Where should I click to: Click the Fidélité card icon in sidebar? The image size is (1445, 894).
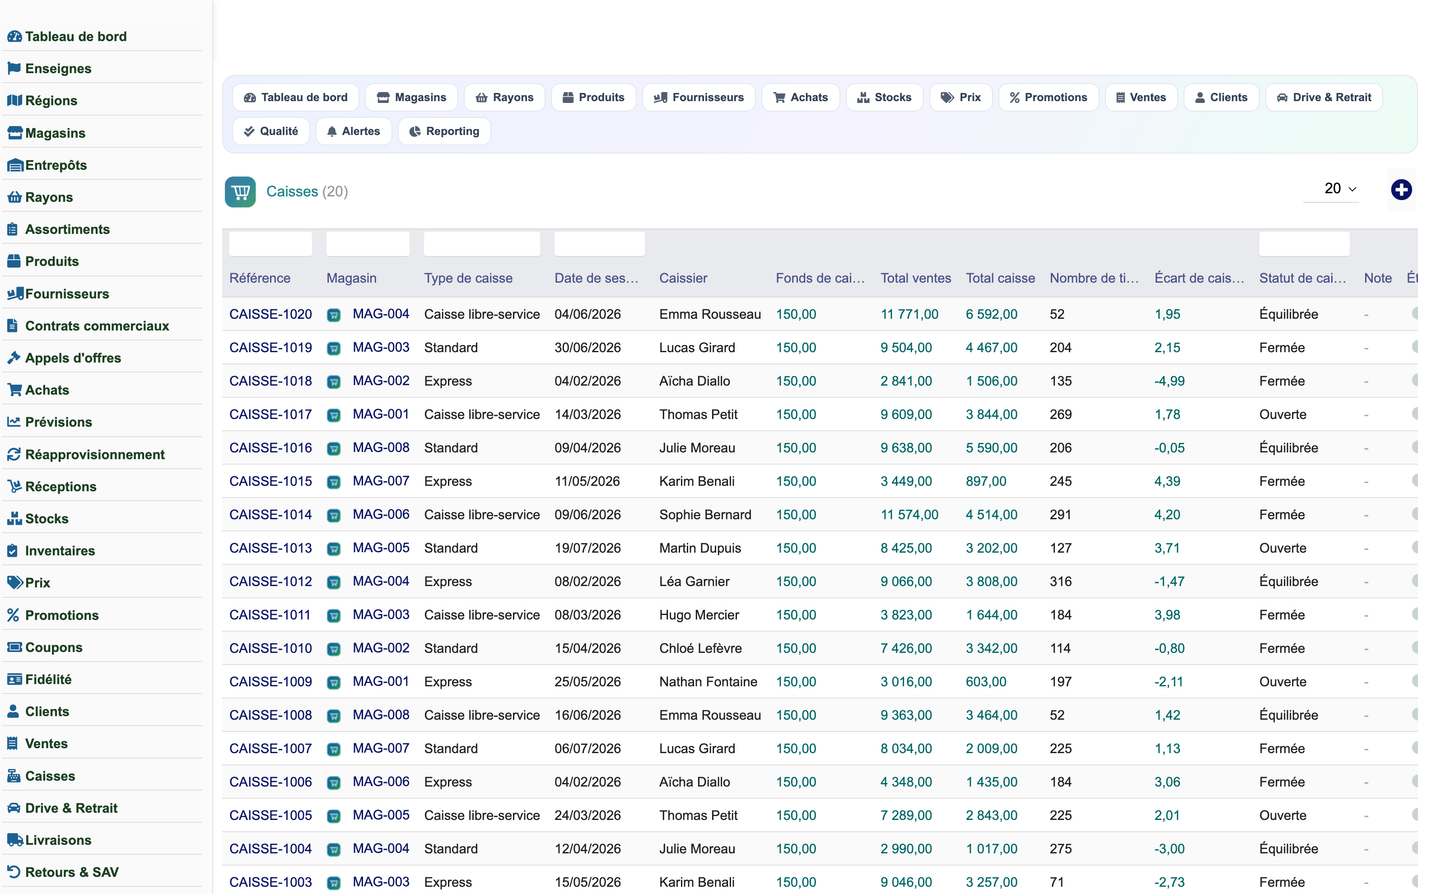tap(14, 679)
